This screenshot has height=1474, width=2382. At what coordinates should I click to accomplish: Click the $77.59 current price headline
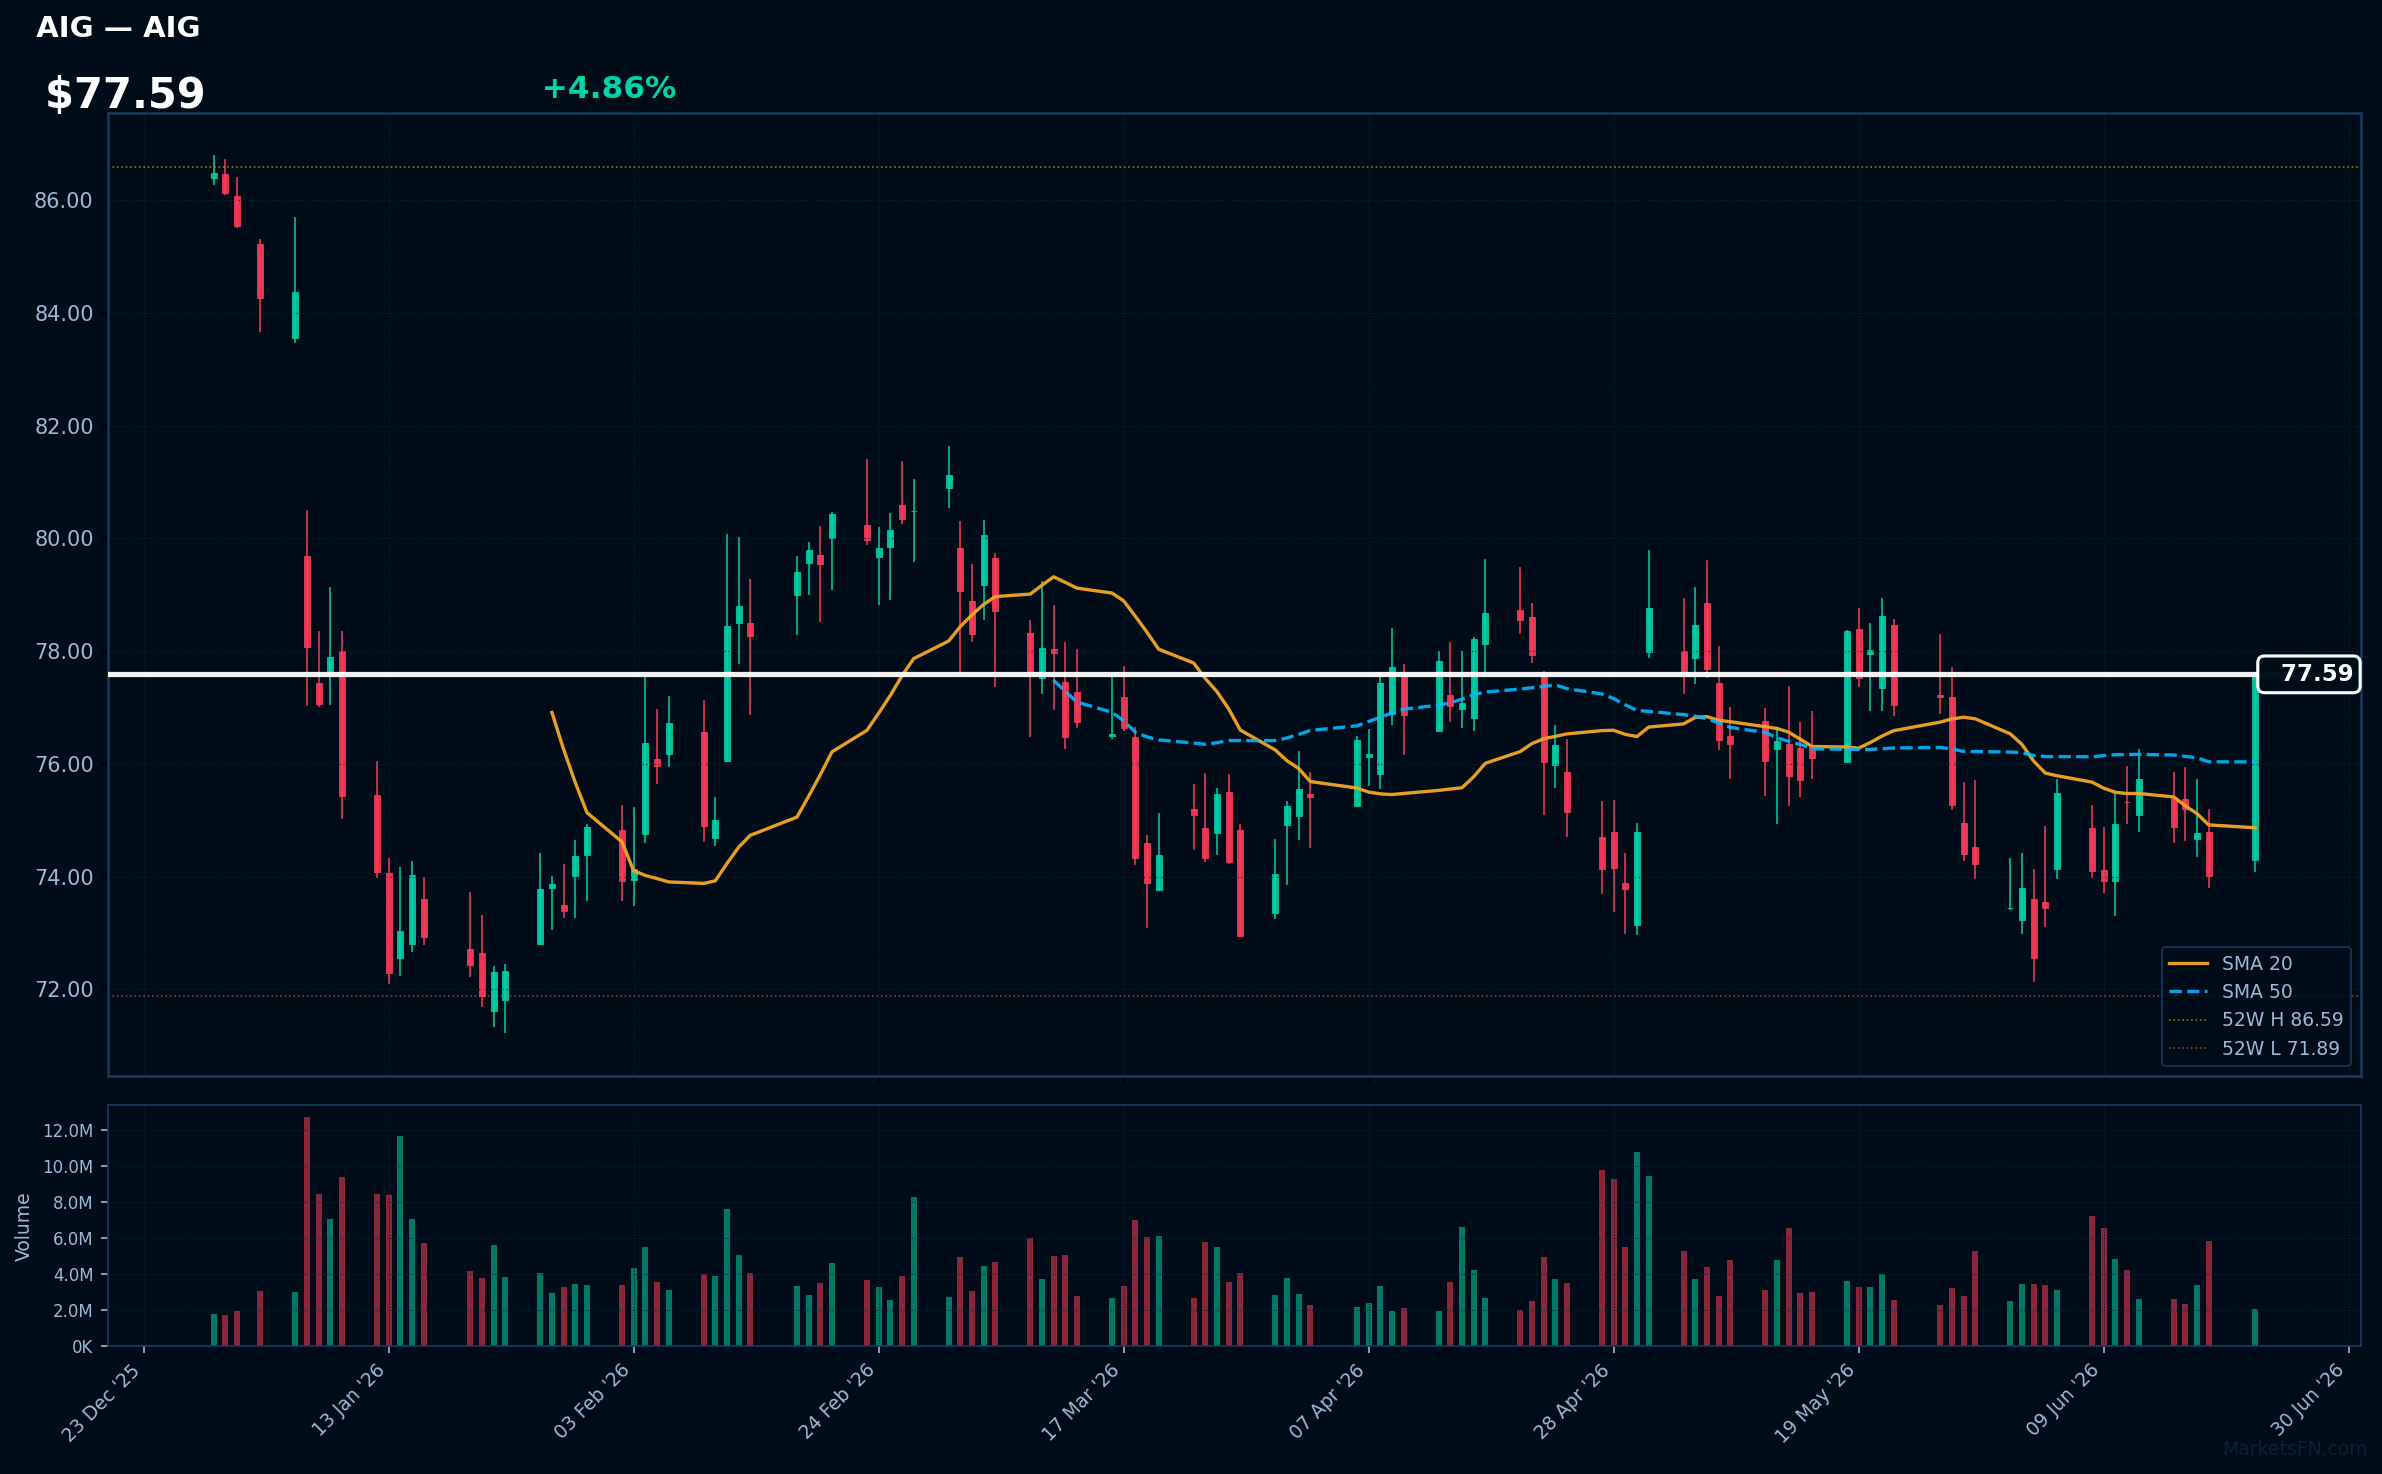[125, 94]
